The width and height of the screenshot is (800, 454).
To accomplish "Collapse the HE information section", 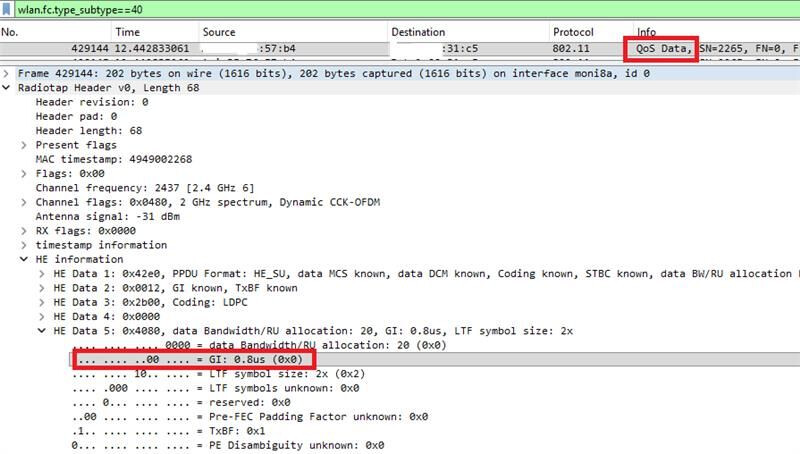I will click(x=25, y=259).
